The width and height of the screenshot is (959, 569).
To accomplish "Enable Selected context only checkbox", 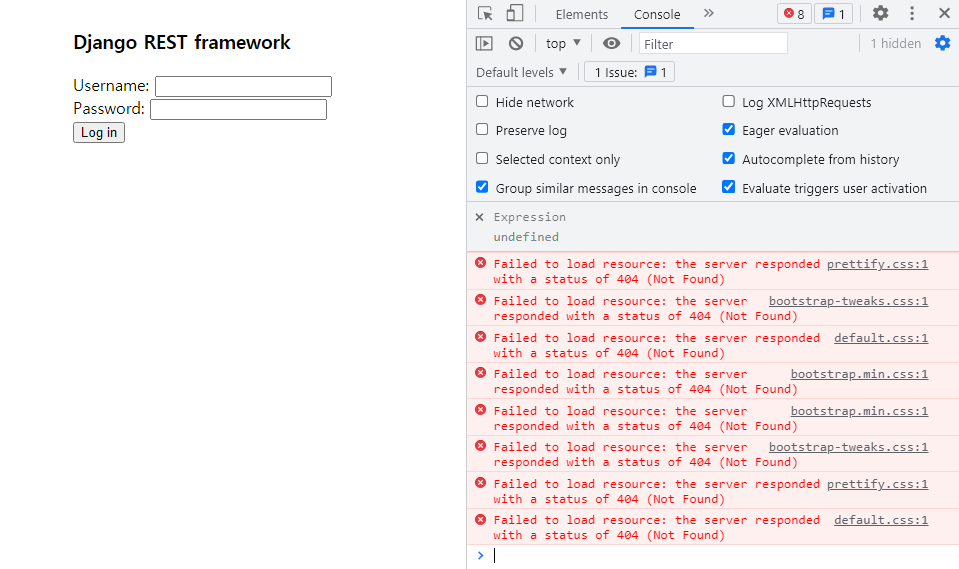I will pyautogui.click(x=482, y=158).
